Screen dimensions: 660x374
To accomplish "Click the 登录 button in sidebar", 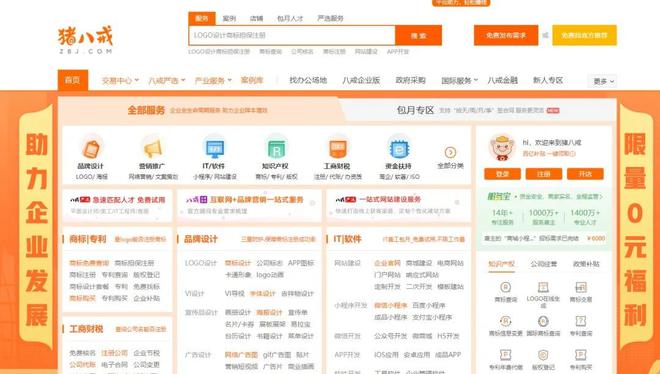I will (502, 174).
